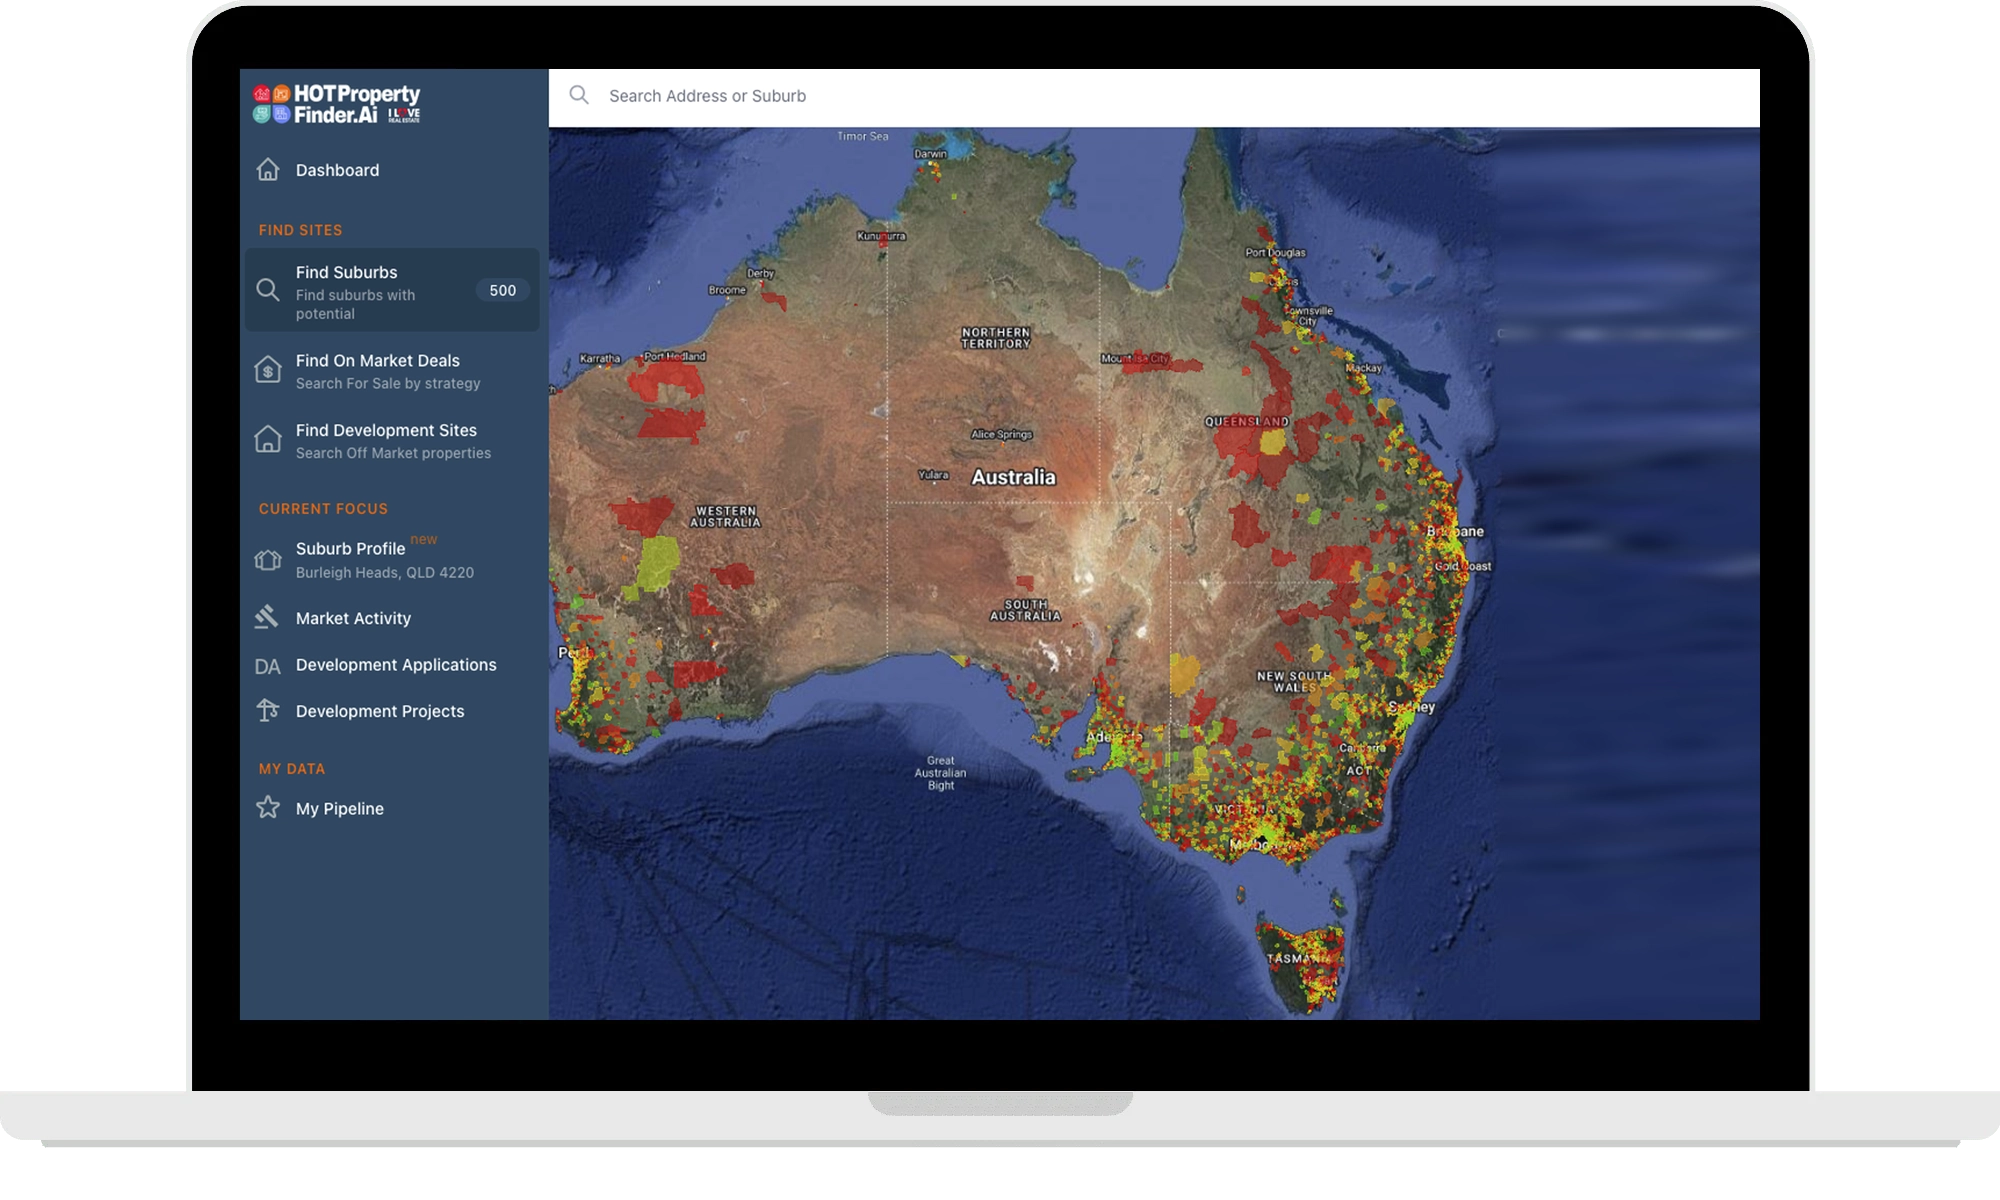Click the Market Activity auction gavel icon
2000x1200 pixels.
tap(267, 617)
